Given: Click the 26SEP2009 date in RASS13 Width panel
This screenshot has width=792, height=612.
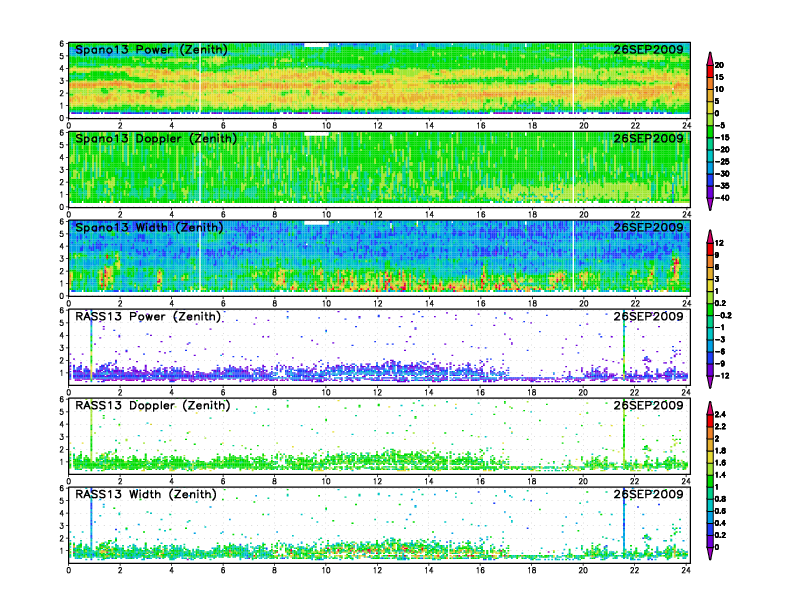Looking at the screenshot, I should (649, 494).
